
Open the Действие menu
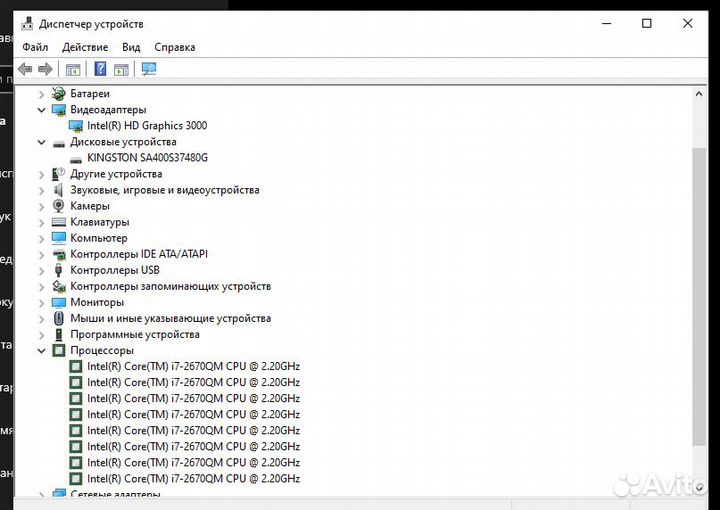[85, 47]
